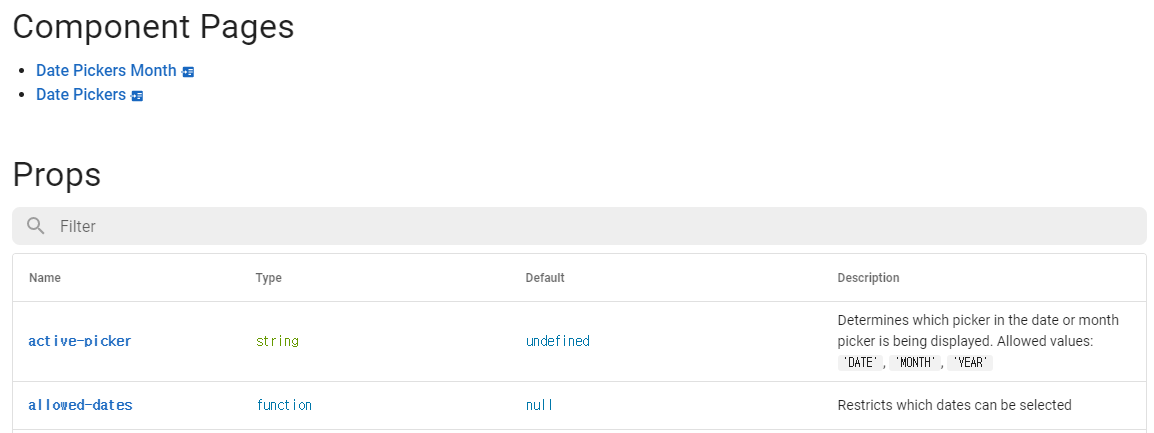This screenshot has width=1154, height=433.
Task: Click the 'MONTH' allowed value chip
Action: click(x=915, y=363)
